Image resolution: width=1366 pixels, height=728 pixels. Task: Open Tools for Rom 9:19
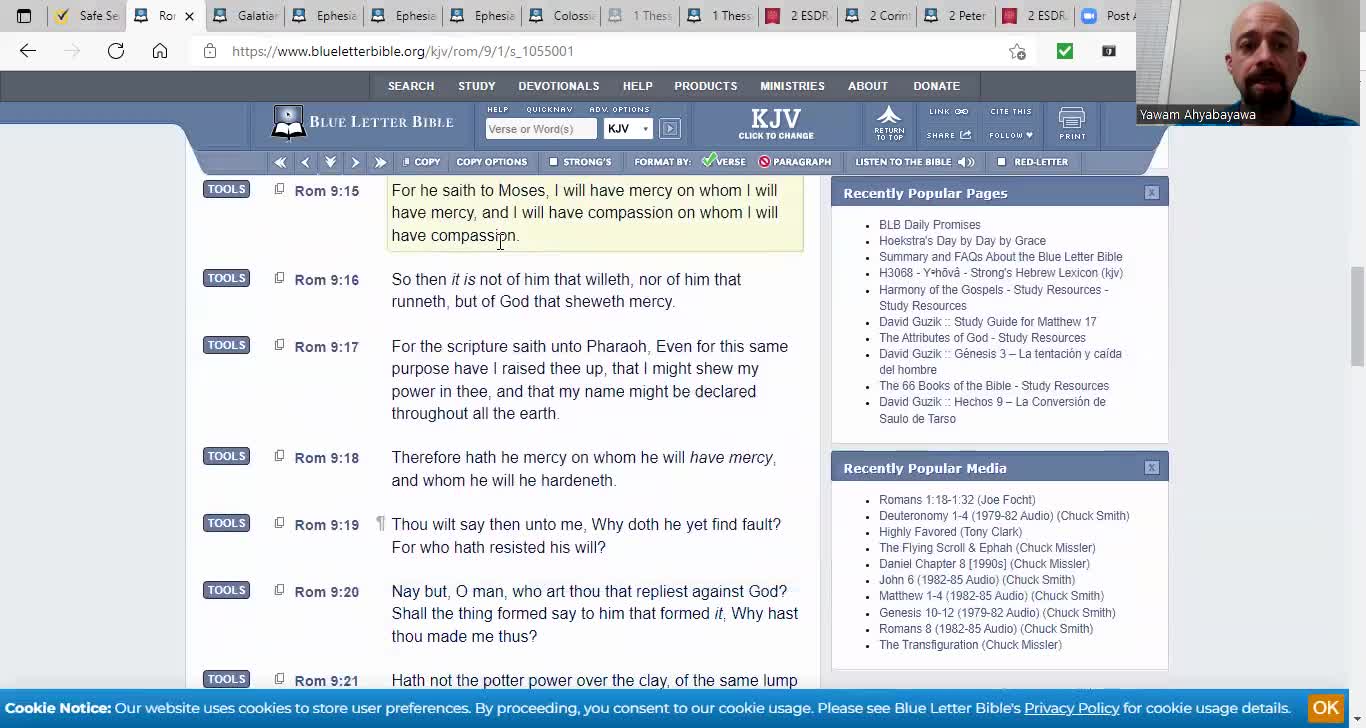(226, 523)
